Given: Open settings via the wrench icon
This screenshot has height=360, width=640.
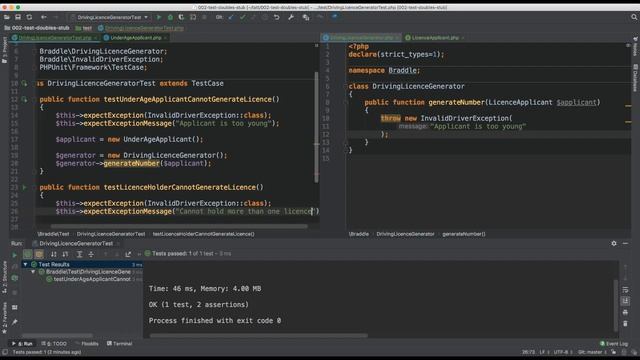Looking at the screenshot, I should point(291,17).
